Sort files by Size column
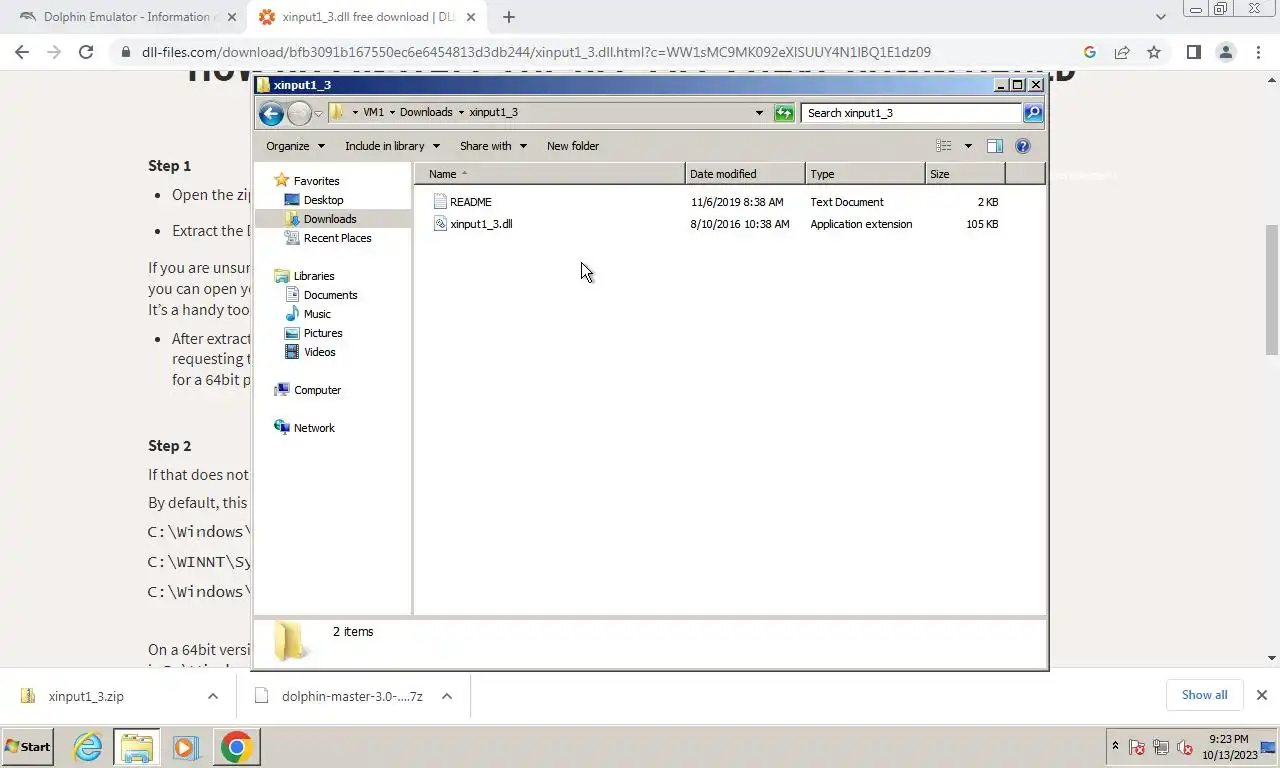Viewport: 1280px width, 768px height. 965,174
